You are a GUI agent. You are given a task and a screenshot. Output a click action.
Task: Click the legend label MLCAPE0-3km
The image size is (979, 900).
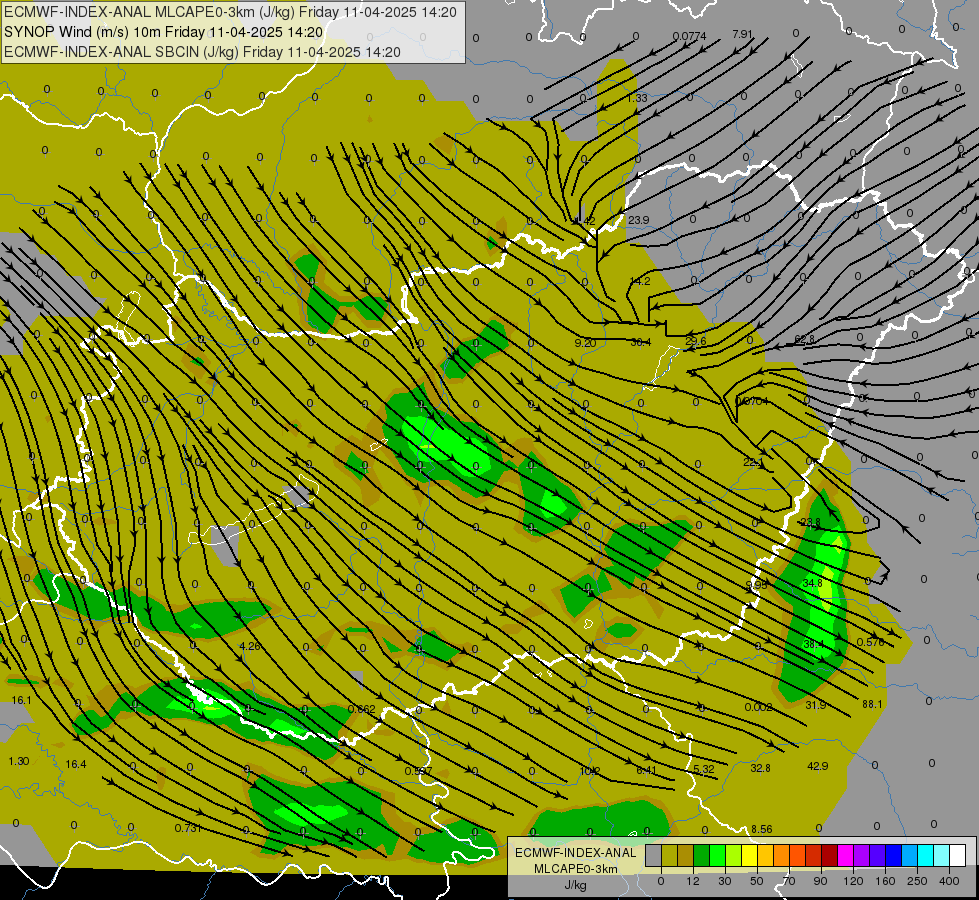pos(575,869)
